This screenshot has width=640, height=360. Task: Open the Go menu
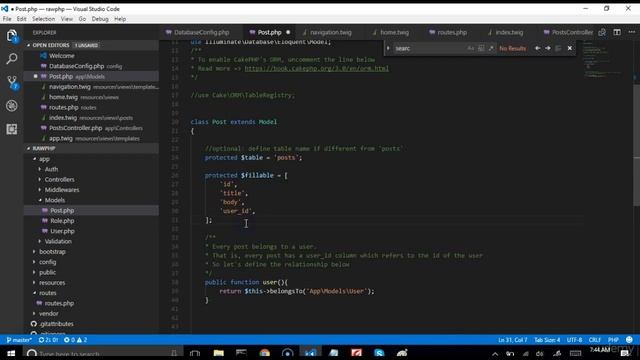pos(82,19)
